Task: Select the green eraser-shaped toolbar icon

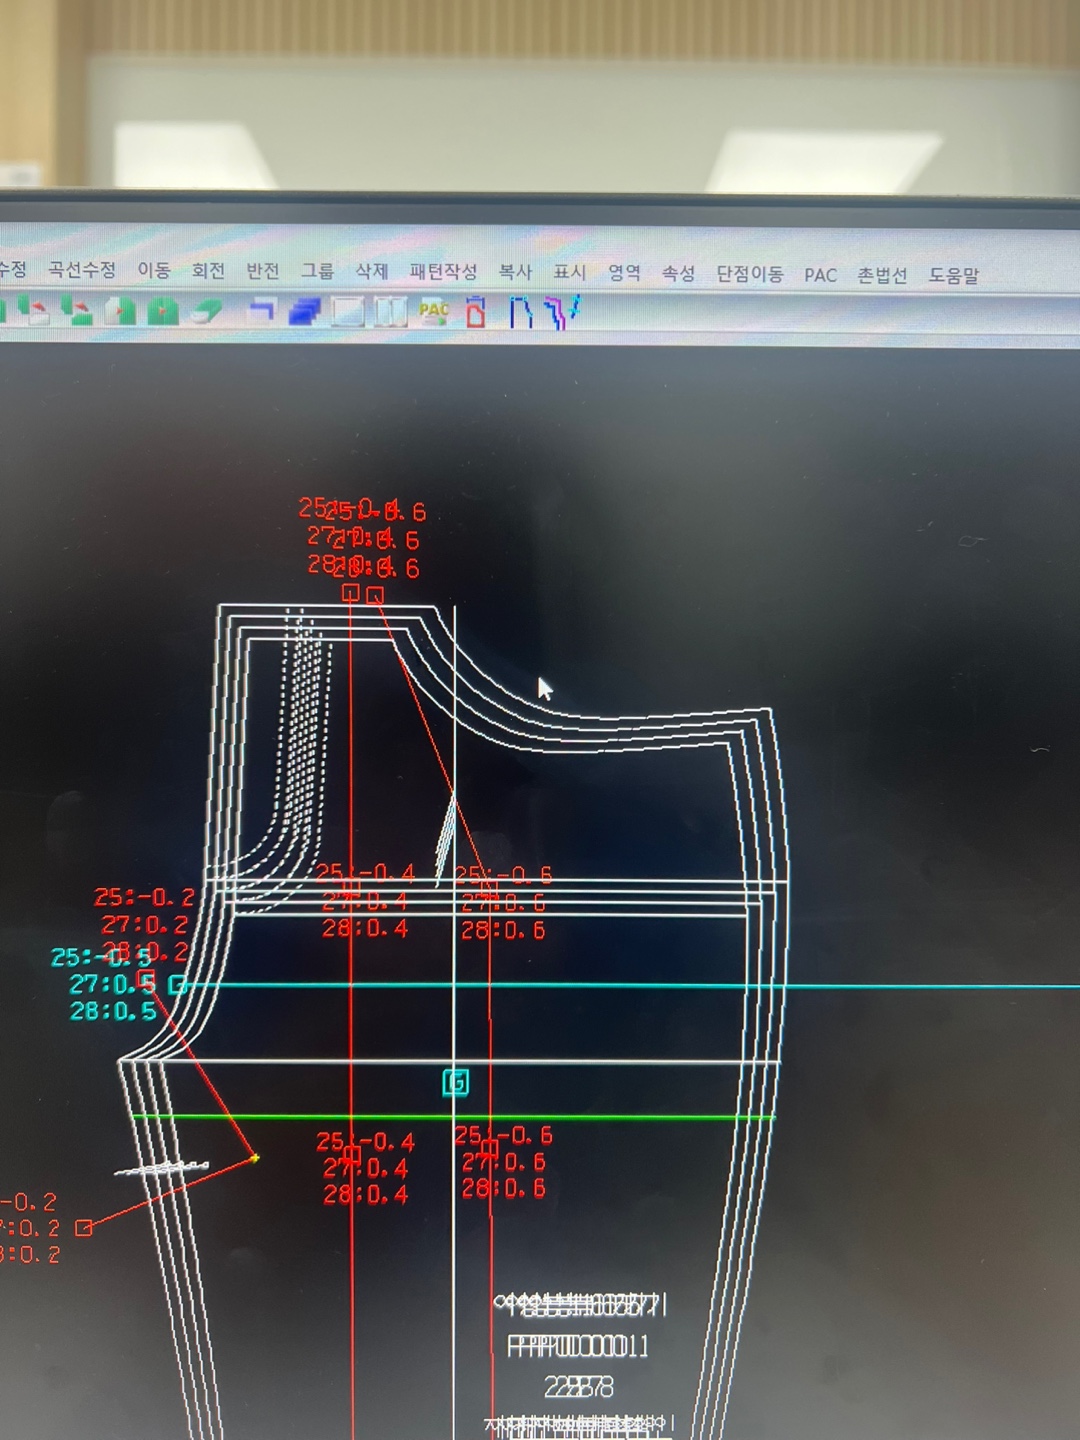Action: (x=205, y=311)
